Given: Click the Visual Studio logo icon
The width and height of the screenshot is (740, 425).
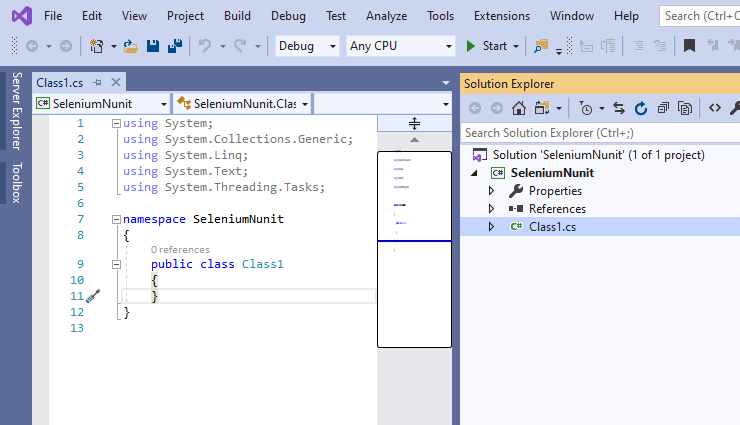Looking at the screenshot, I should [22, 16].
